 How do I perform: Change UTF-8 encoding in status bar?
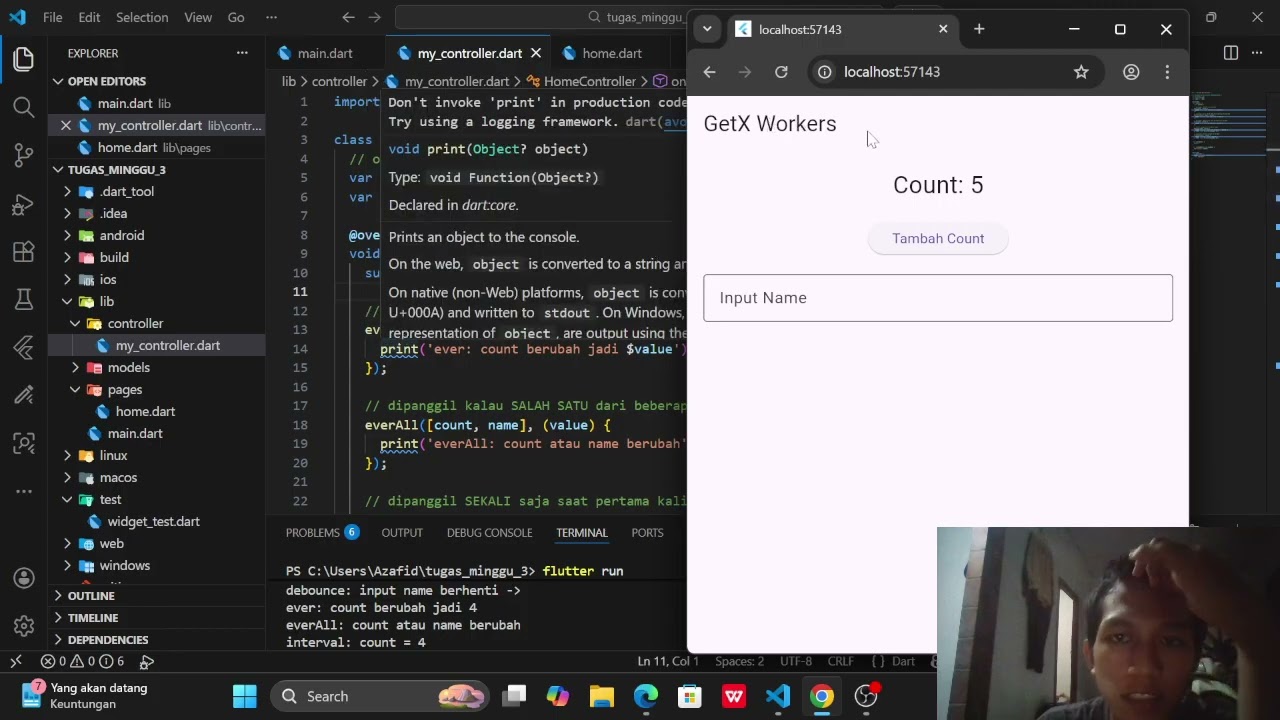pos(796,661)
